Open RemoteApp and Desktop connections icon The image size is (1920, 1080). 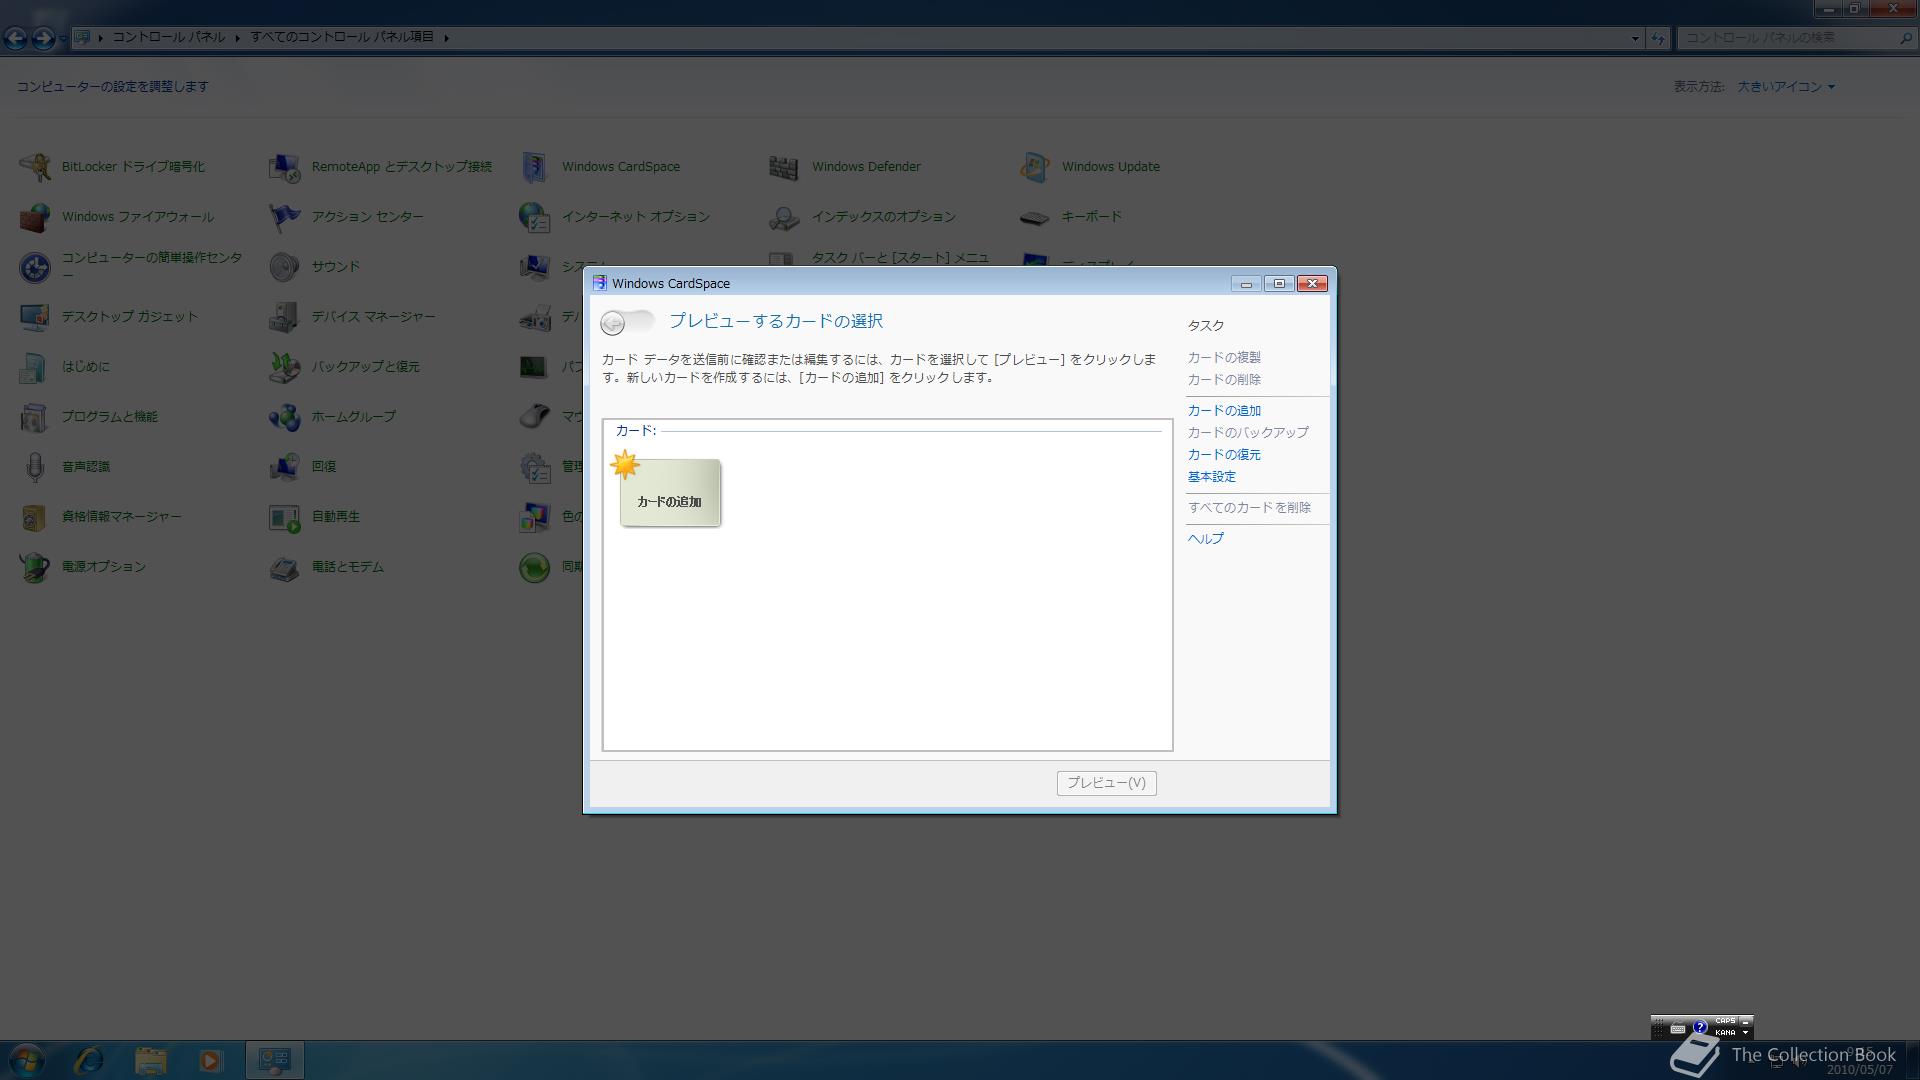click(x=285, y=167)
